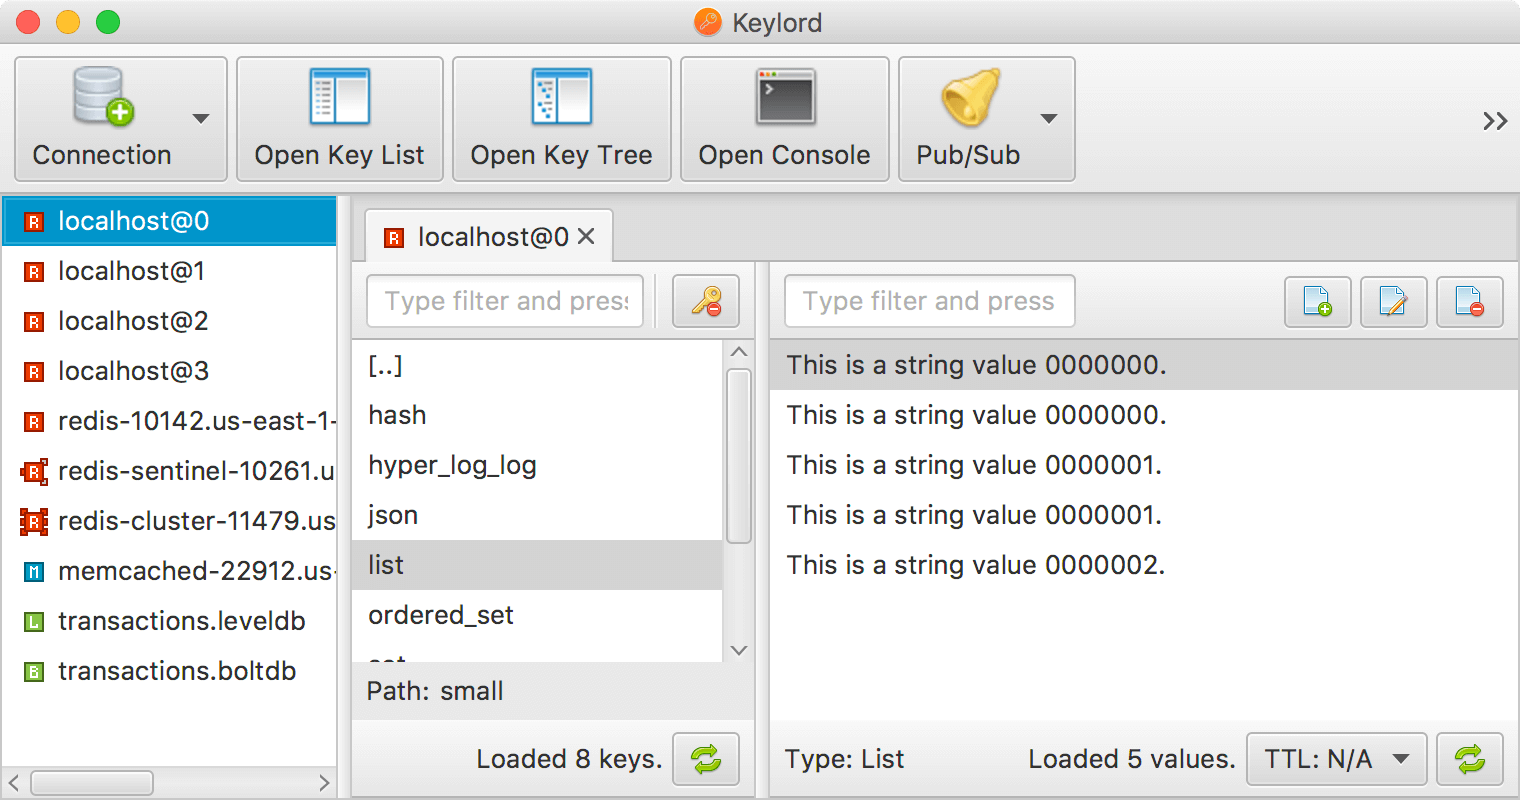Click LevelDB icon beside transactions.leveldb
The height and width of the screenshot is (800, 1520).
coord(34,622)
